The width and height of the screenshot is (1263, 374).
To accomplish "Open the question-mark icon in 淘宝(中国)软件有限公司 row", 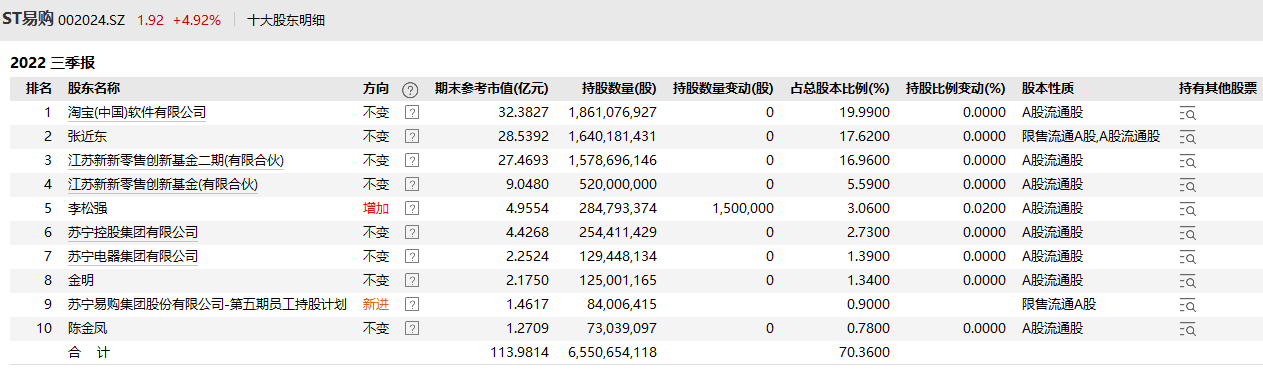I will pos(411,112).
